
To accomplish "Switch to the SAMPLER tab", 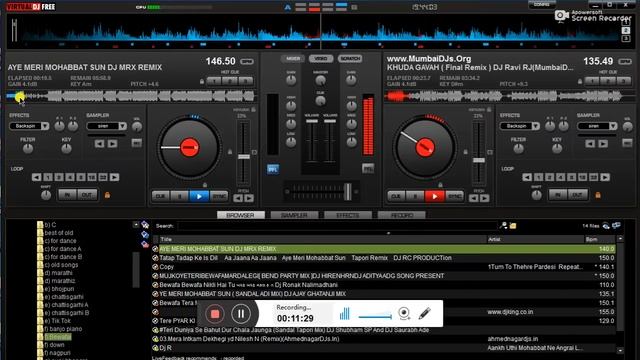I will click(294, 215).
